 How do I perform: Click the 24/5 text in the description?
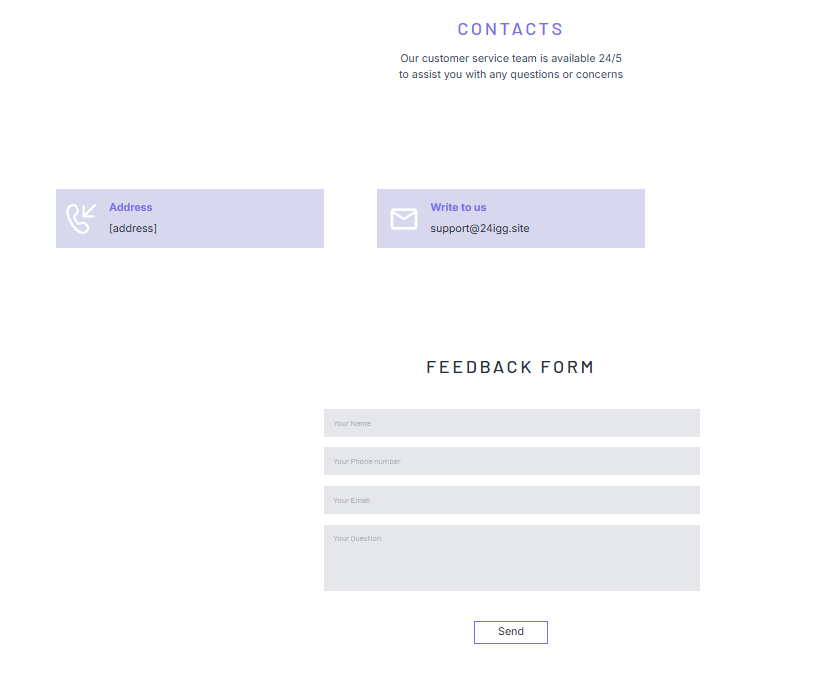[610, 58]
